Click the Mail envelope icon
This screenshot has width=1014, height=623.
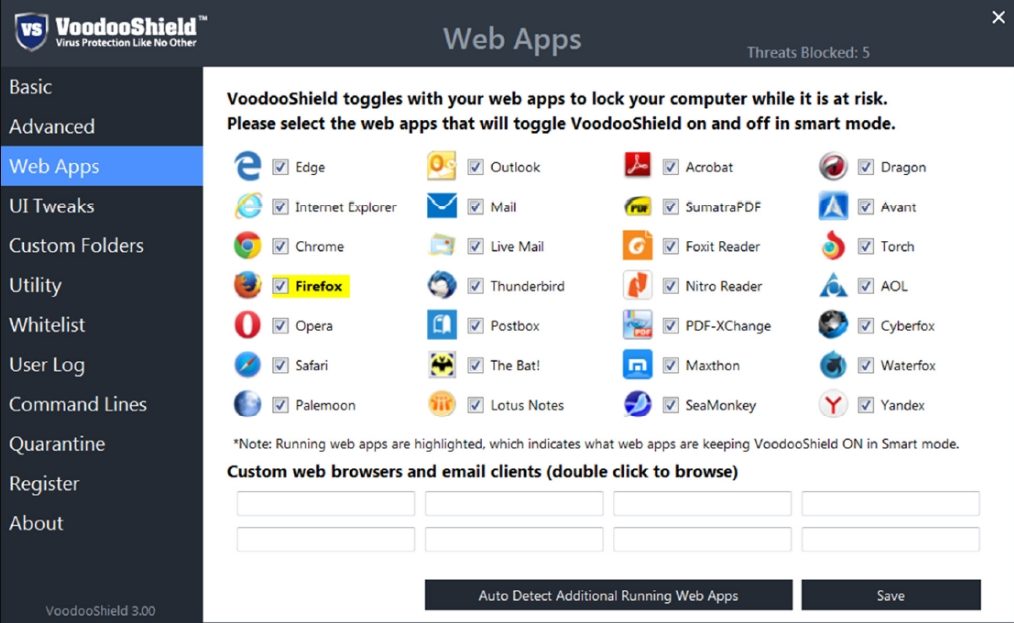(x=442, y=206)
